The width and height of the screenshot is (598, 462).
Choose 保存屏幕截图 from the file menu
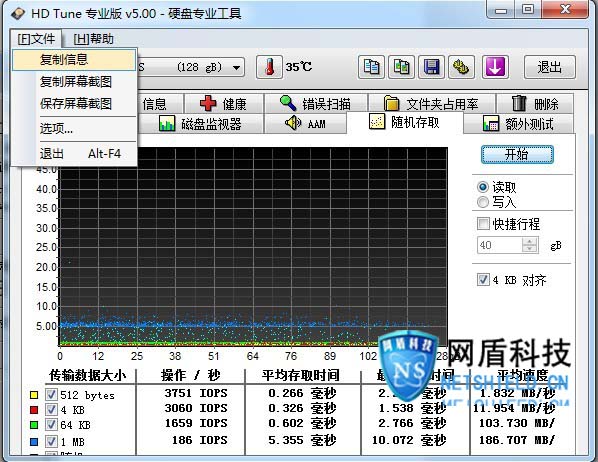pyautogui.click(x=74, y=104)
